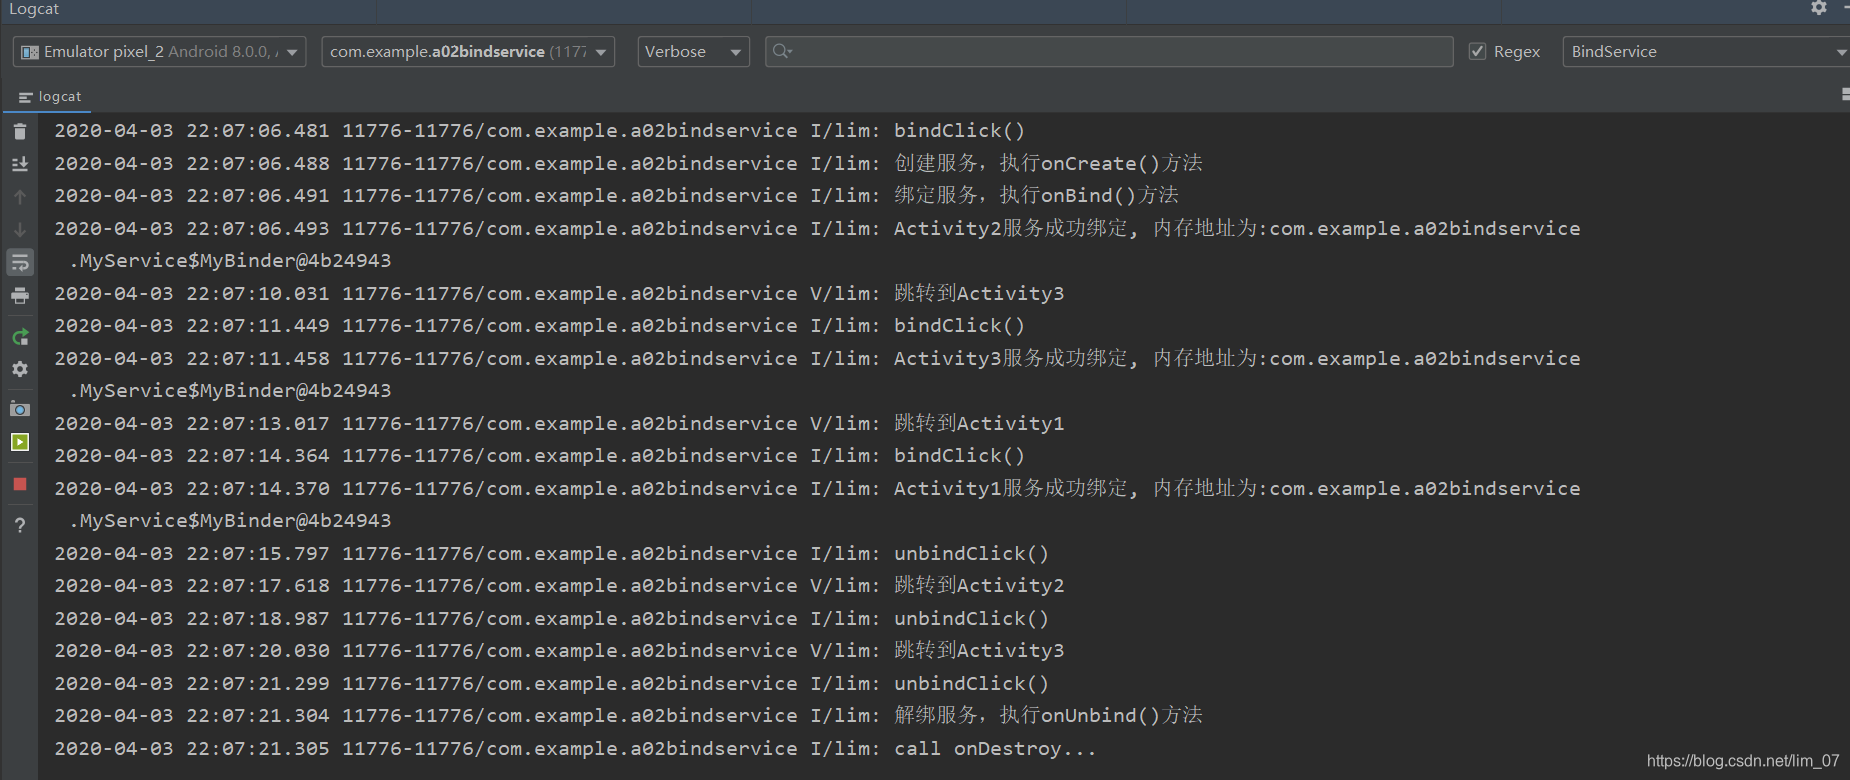
Task: Click the red stop icon
Action: [x=19, y=484]
